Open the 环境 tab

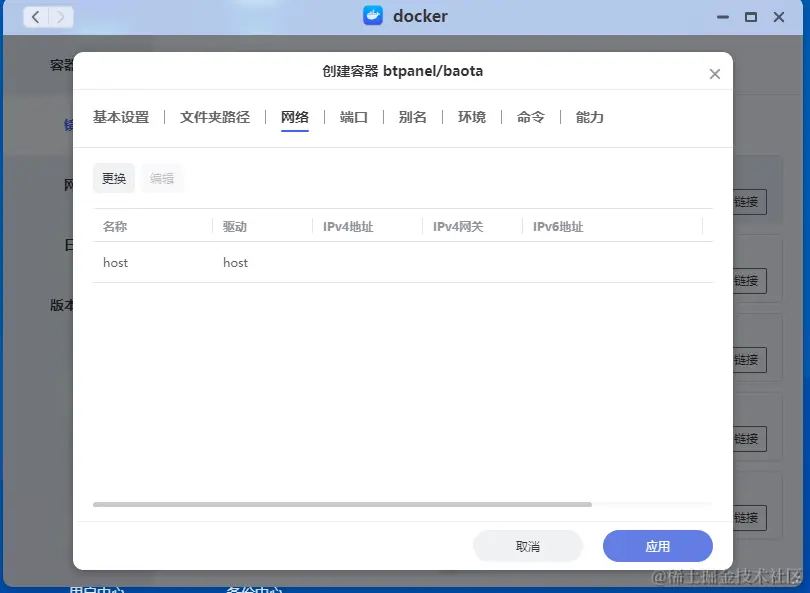click(x=472, y=117)
